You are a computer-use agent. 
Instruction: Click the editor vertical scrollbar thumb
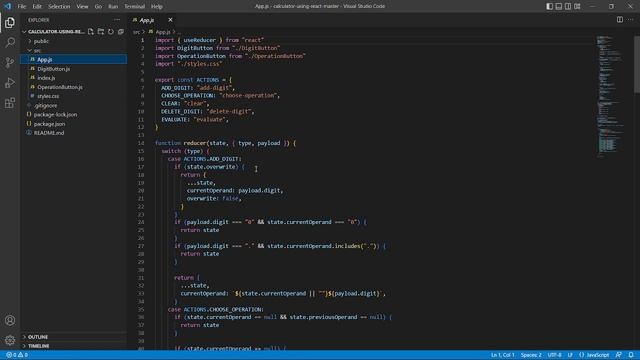click(637, 64)
